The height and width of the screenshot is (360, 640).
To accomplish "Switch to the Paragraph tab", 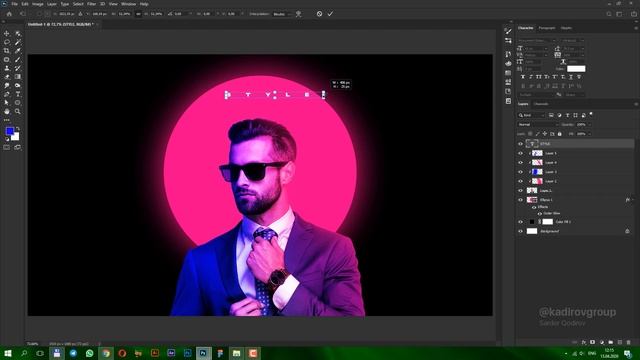I will [x=547, y=28].
